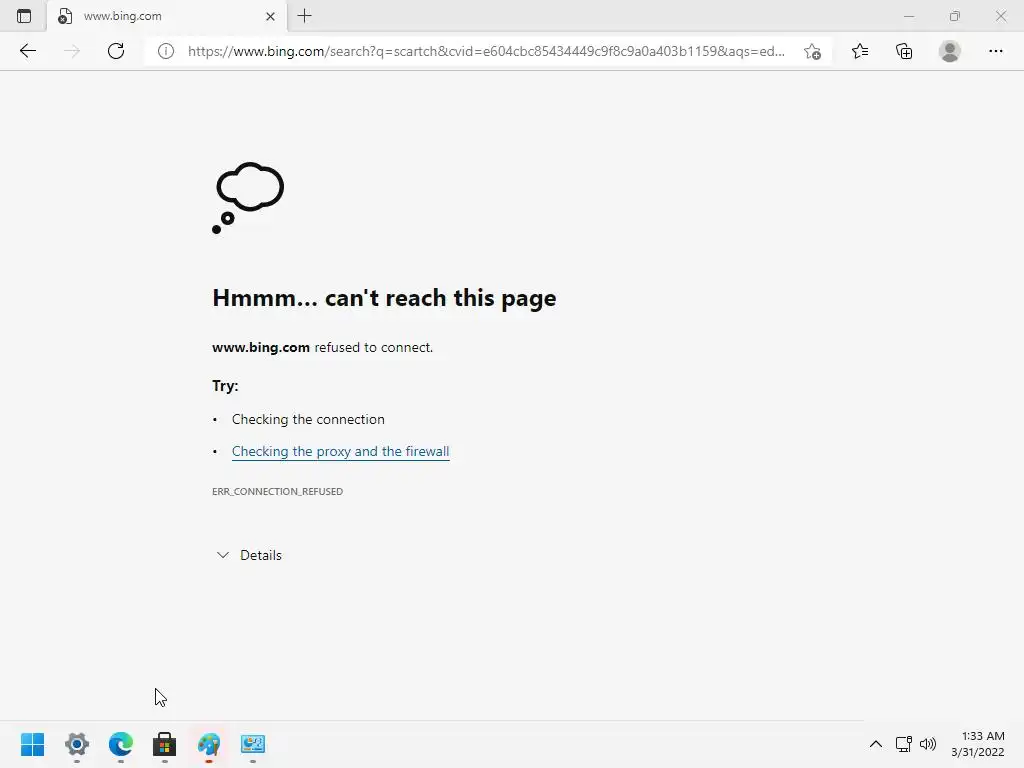Refresh the current page

(116, 51)
